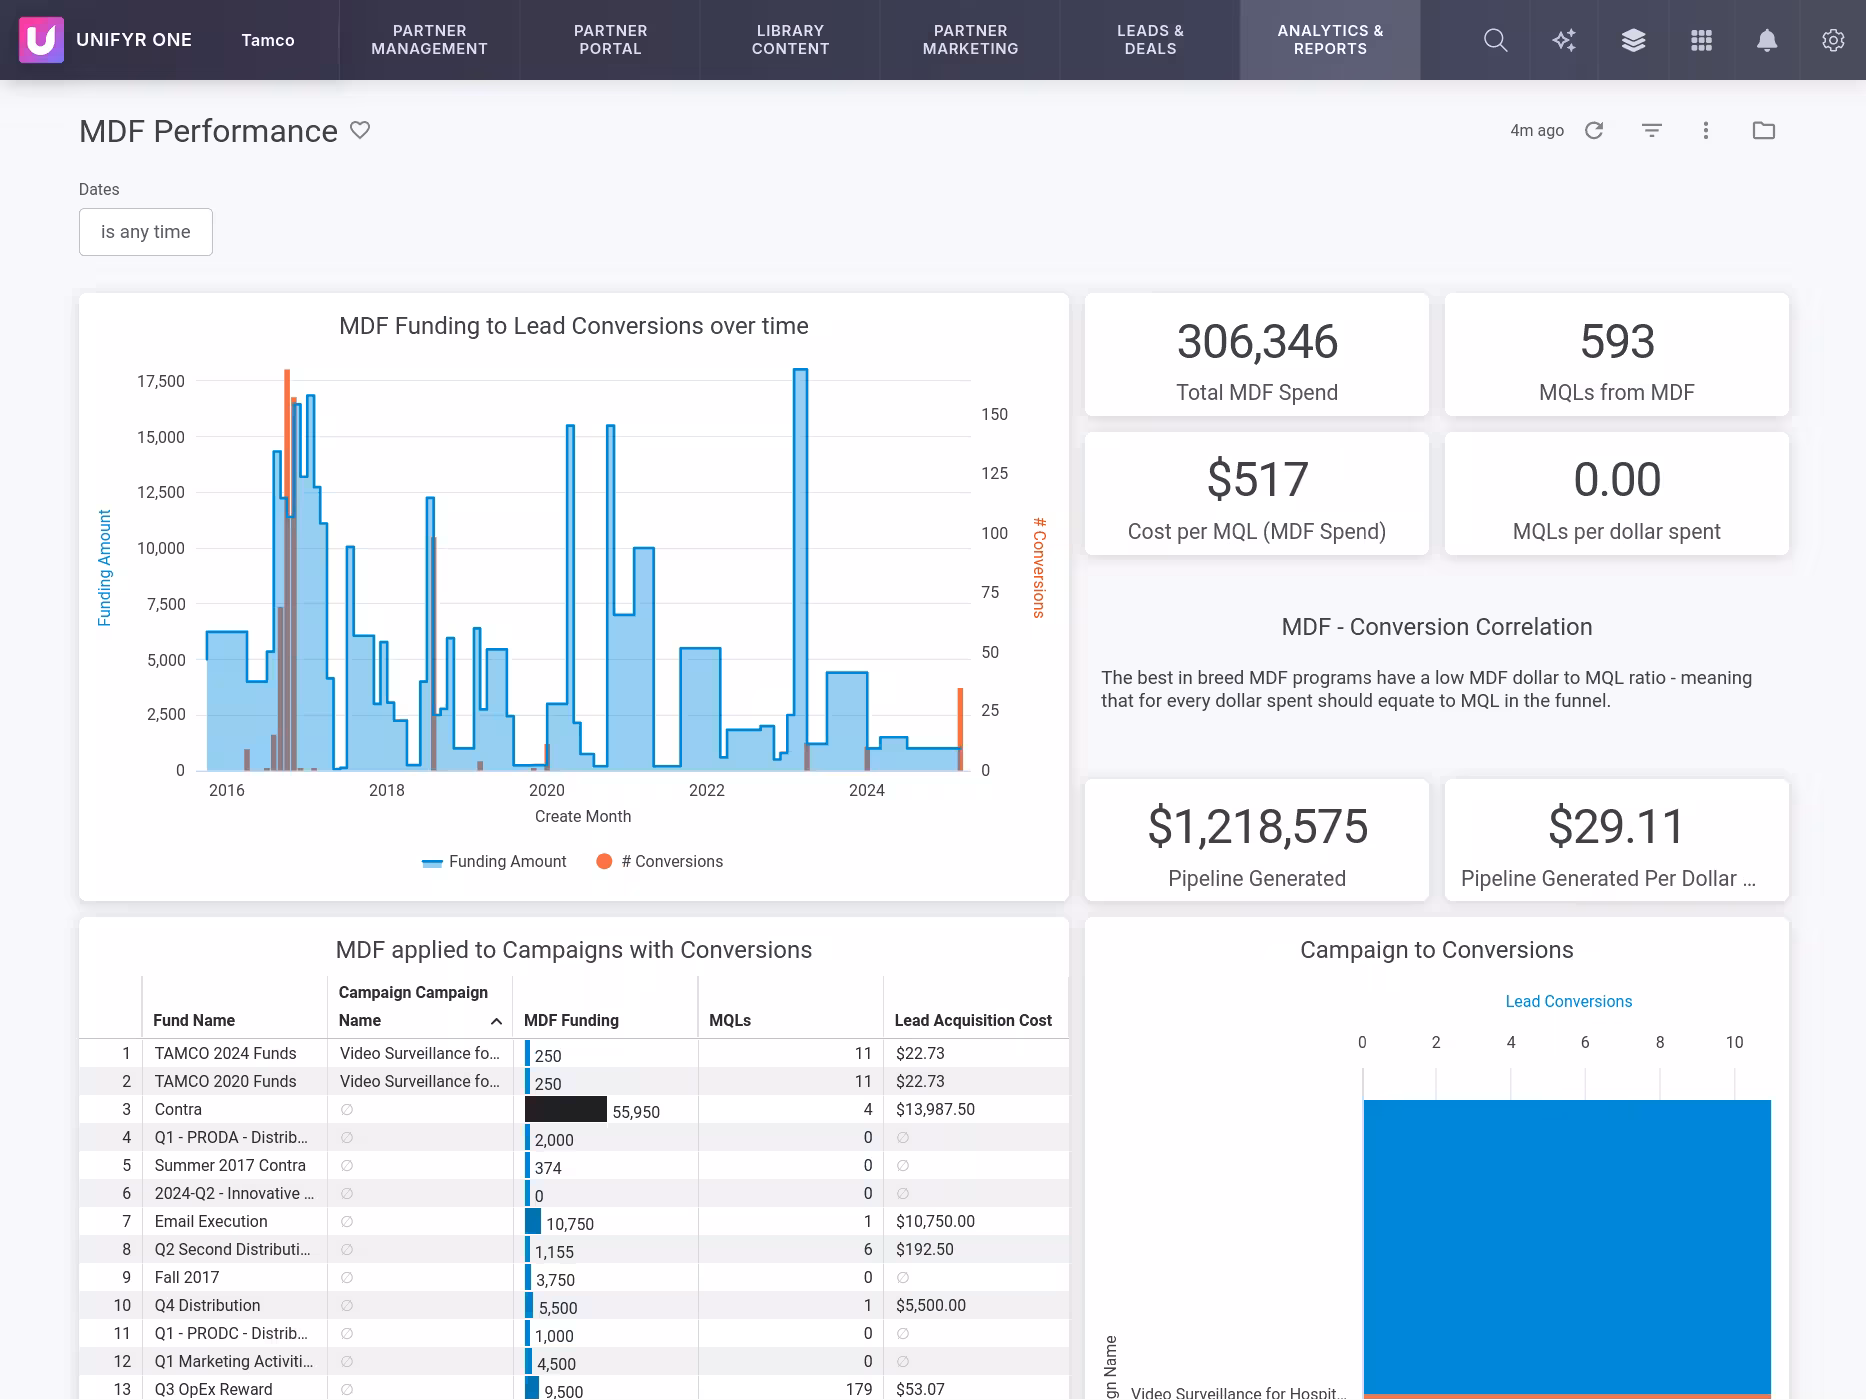Click the Unifyr One logo
The width and height of the screenshot is (1866, 1400).
click(41, 40)
